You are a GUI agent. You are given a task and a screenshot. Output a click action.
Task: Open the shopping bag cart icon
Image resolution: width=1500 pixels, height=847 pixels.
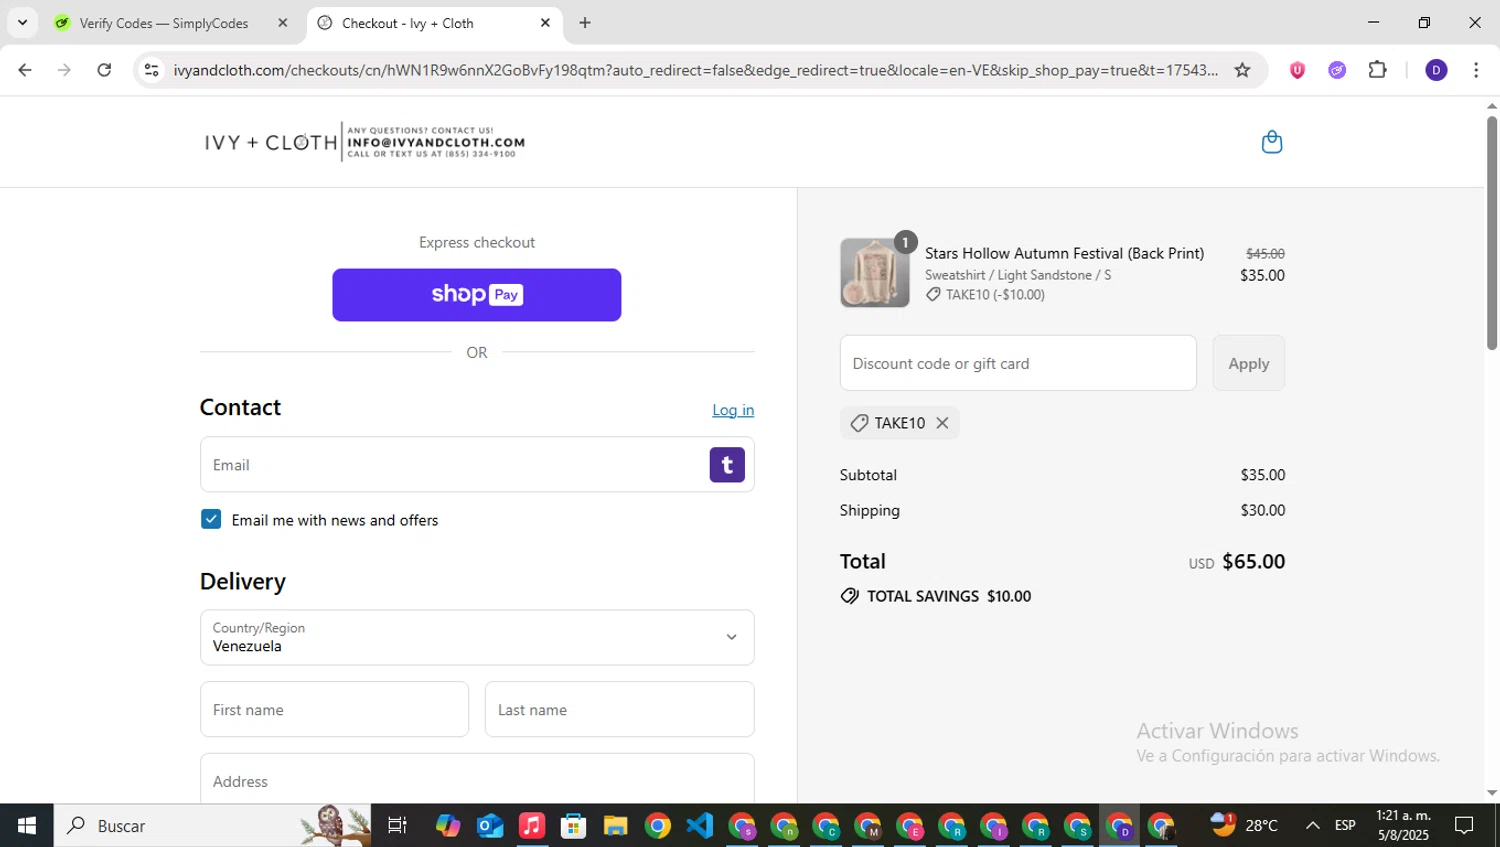pyautogui.click(x=1271, y=142)
